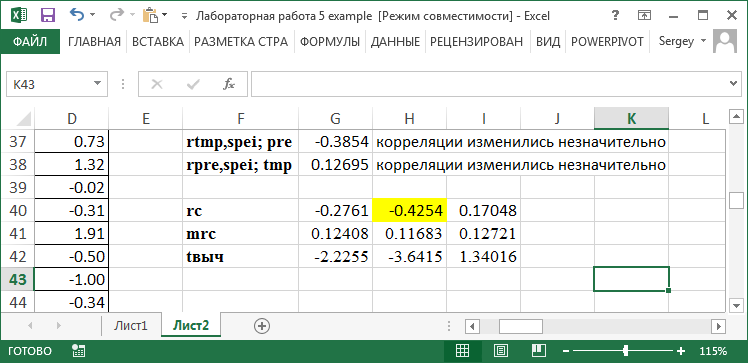Switch to Normal view
Screen dimensions: 748x363
[462, 352]
